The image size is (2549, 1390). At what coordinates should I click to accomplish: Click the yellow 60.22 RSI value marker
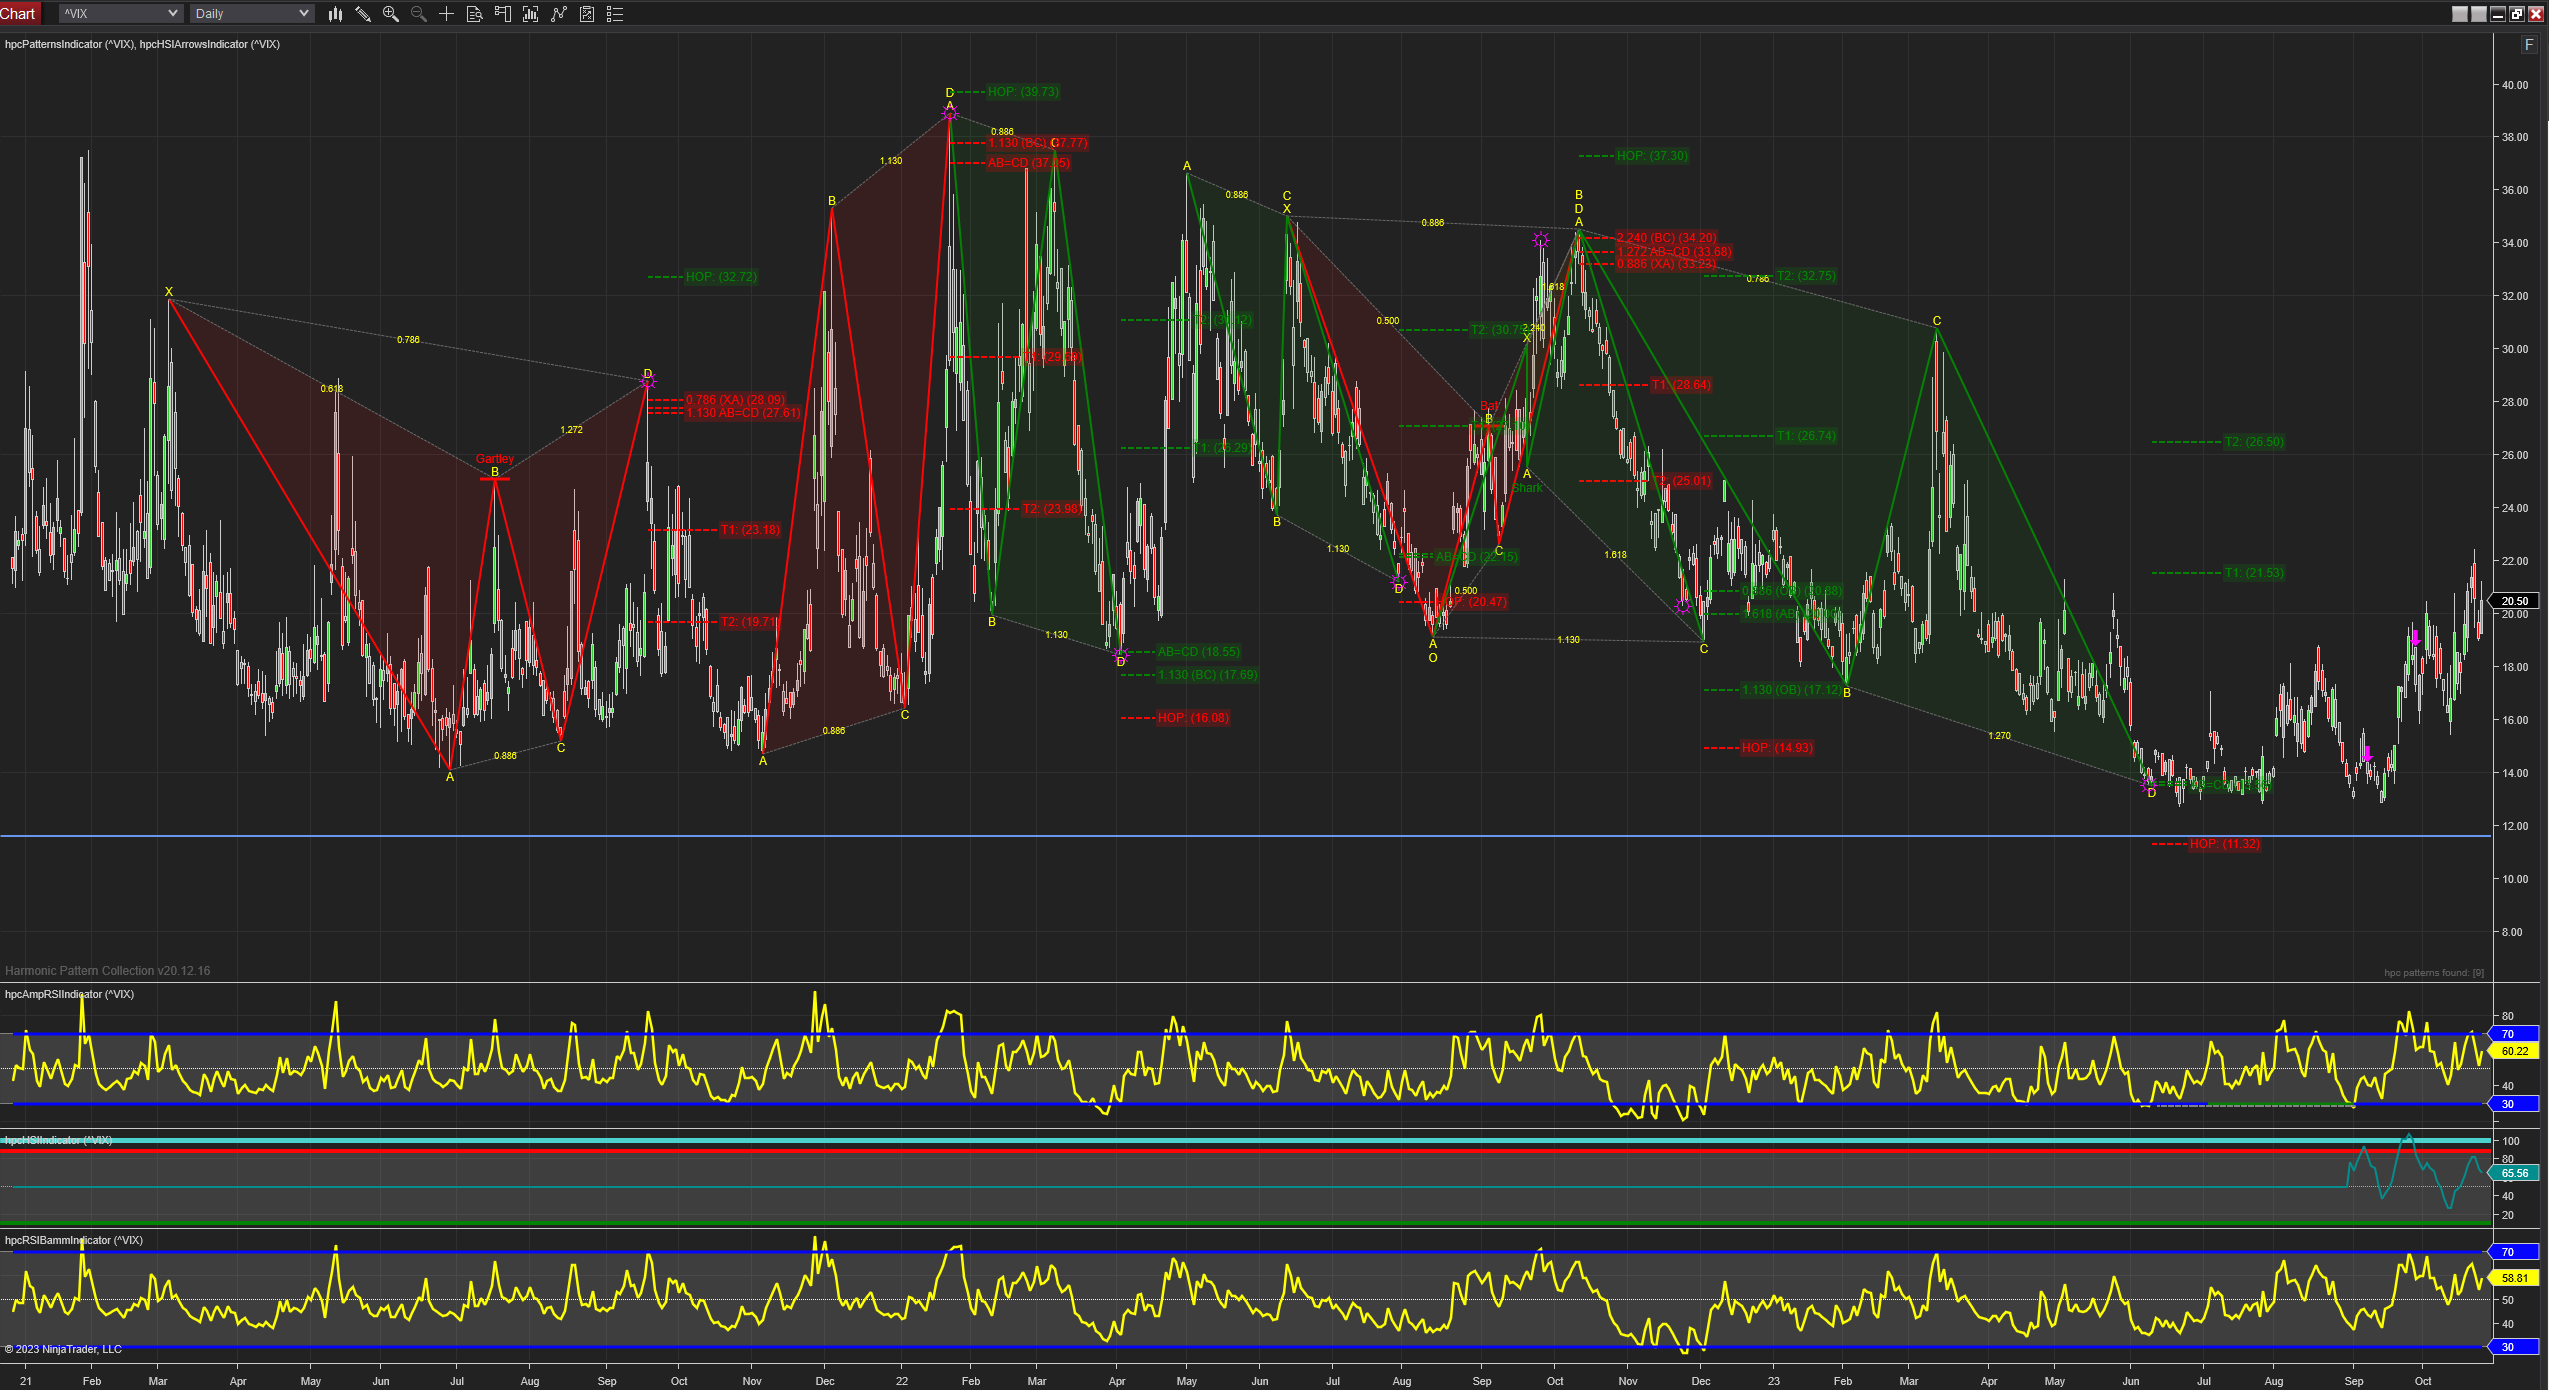[2514, 1051]
